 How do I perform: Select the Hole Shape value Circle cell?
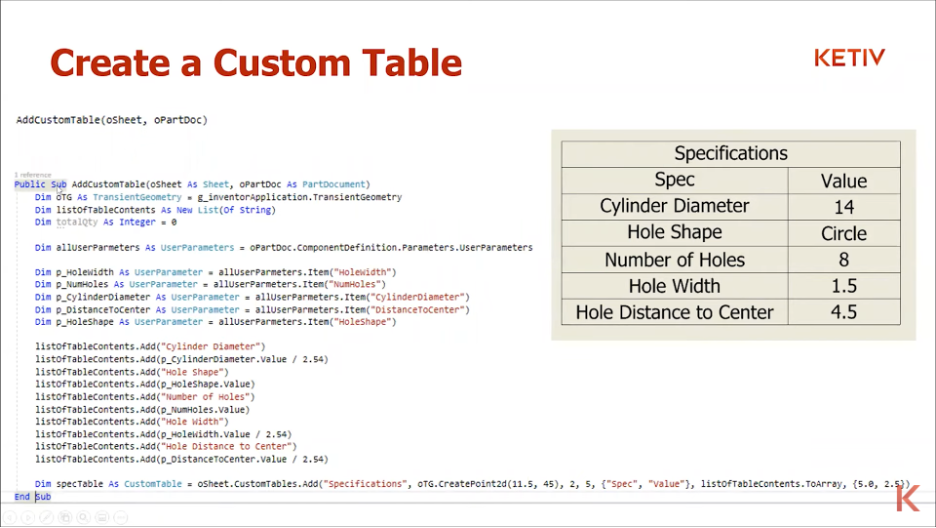[x=843, y=233]
